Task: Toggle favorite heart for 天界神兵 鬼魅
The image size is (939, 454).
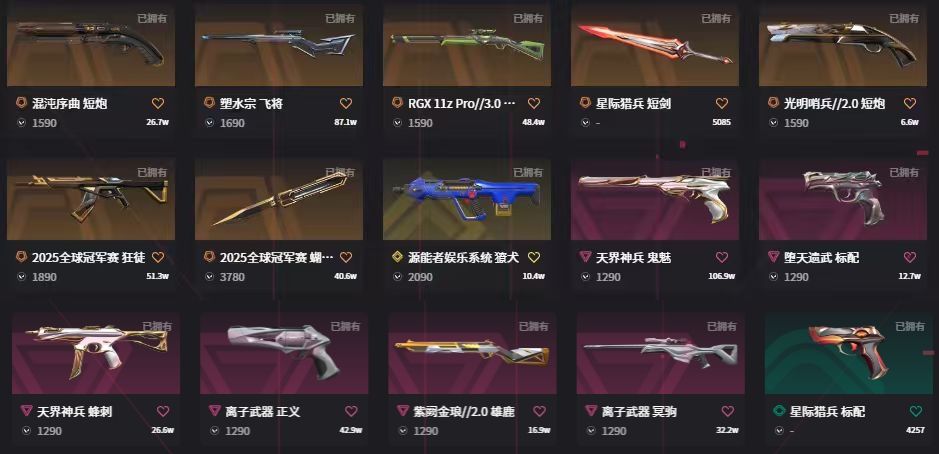Action: tap(722, 258)
